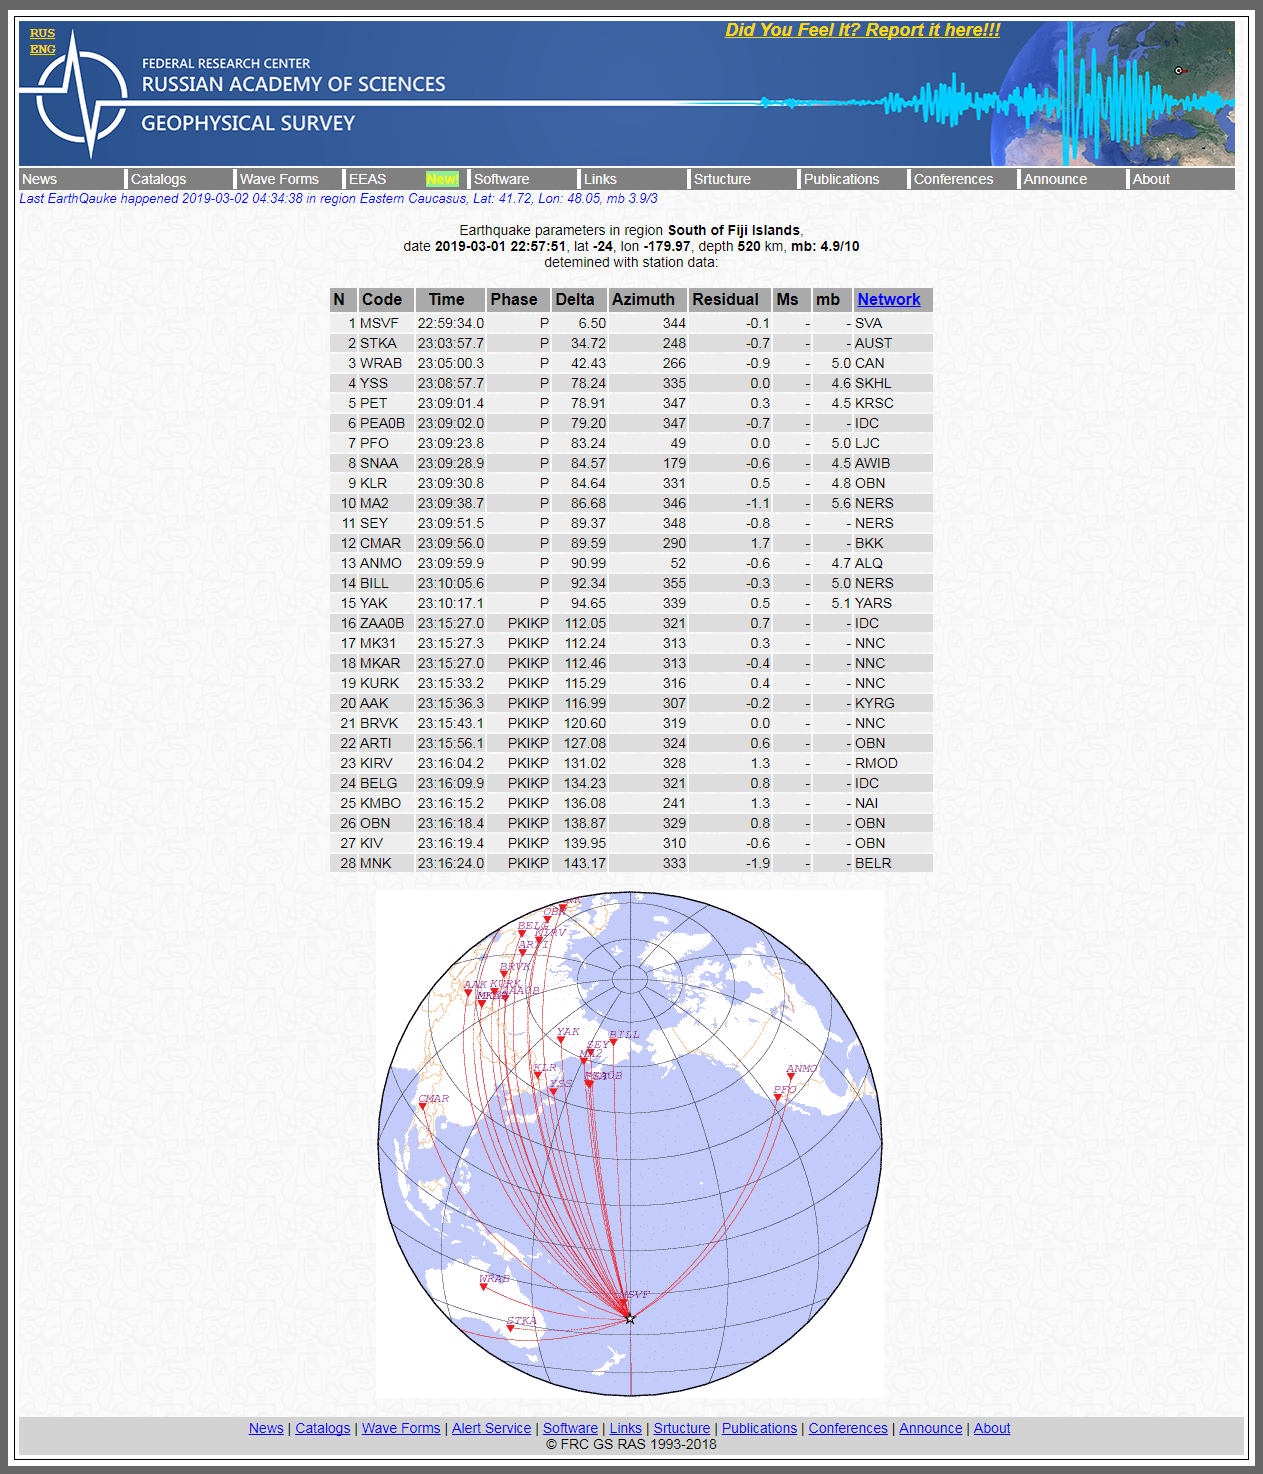Open the Links link in the footer
This screenshot has width=1263, height=1474.
click(x=626, y=1428)
